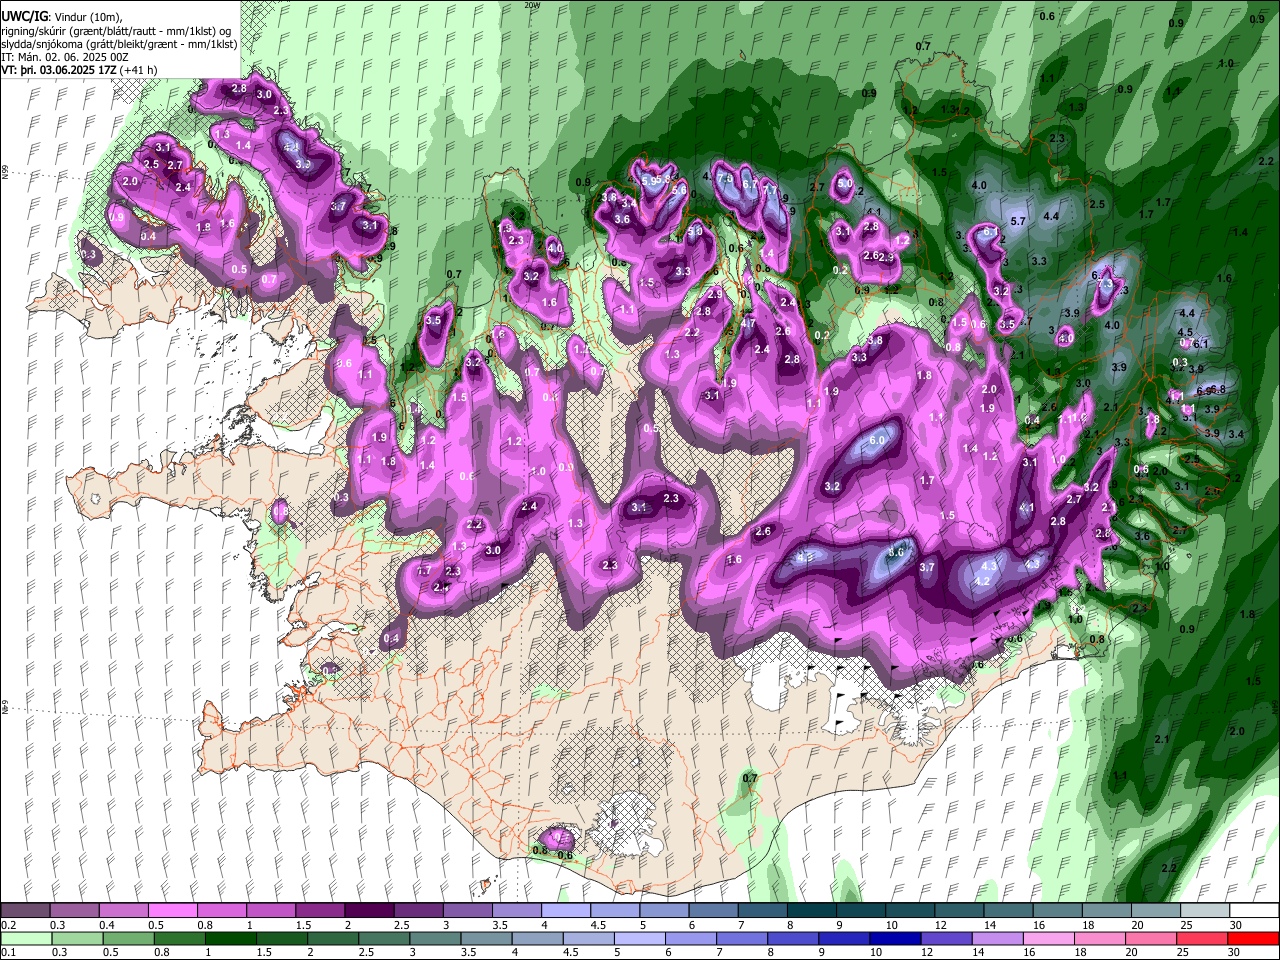Click the snow value '4.2' on the map
The height and width of the screenshot is (960, 1280).
pos(982,581)
